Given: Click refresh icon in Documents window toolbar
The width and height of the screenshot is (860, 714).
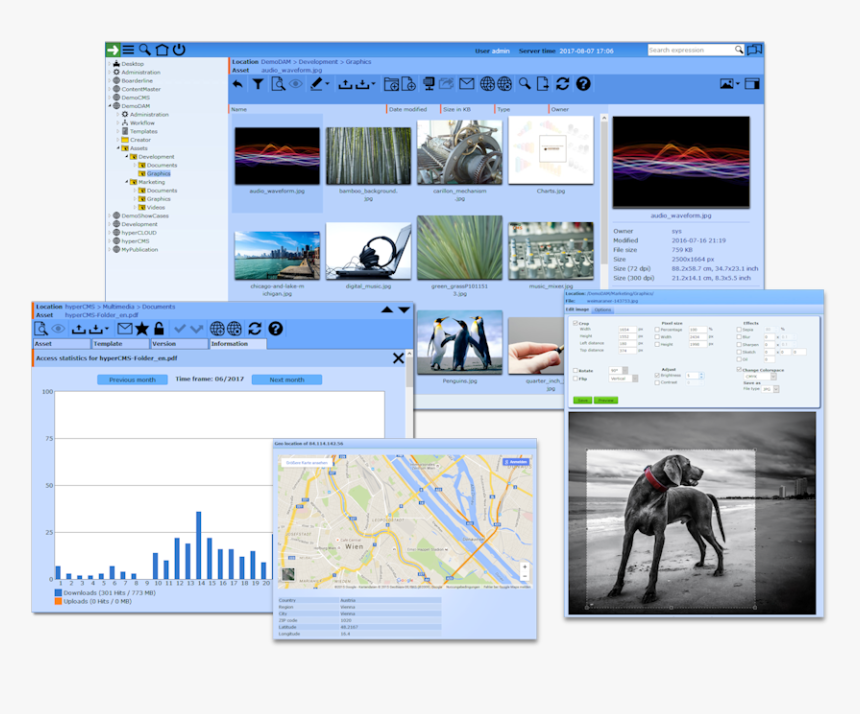Looking at the screenshot, I should (254, 328).
